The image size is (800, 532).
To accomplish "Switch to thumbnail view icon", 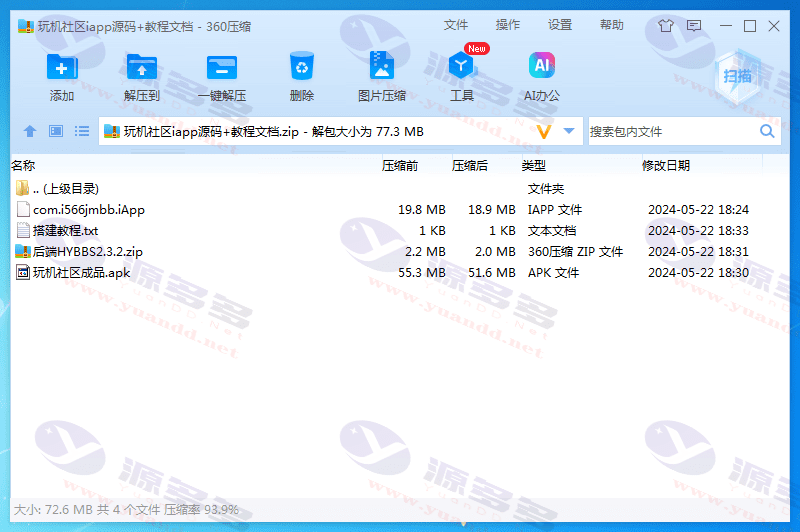I will (56, 132).
